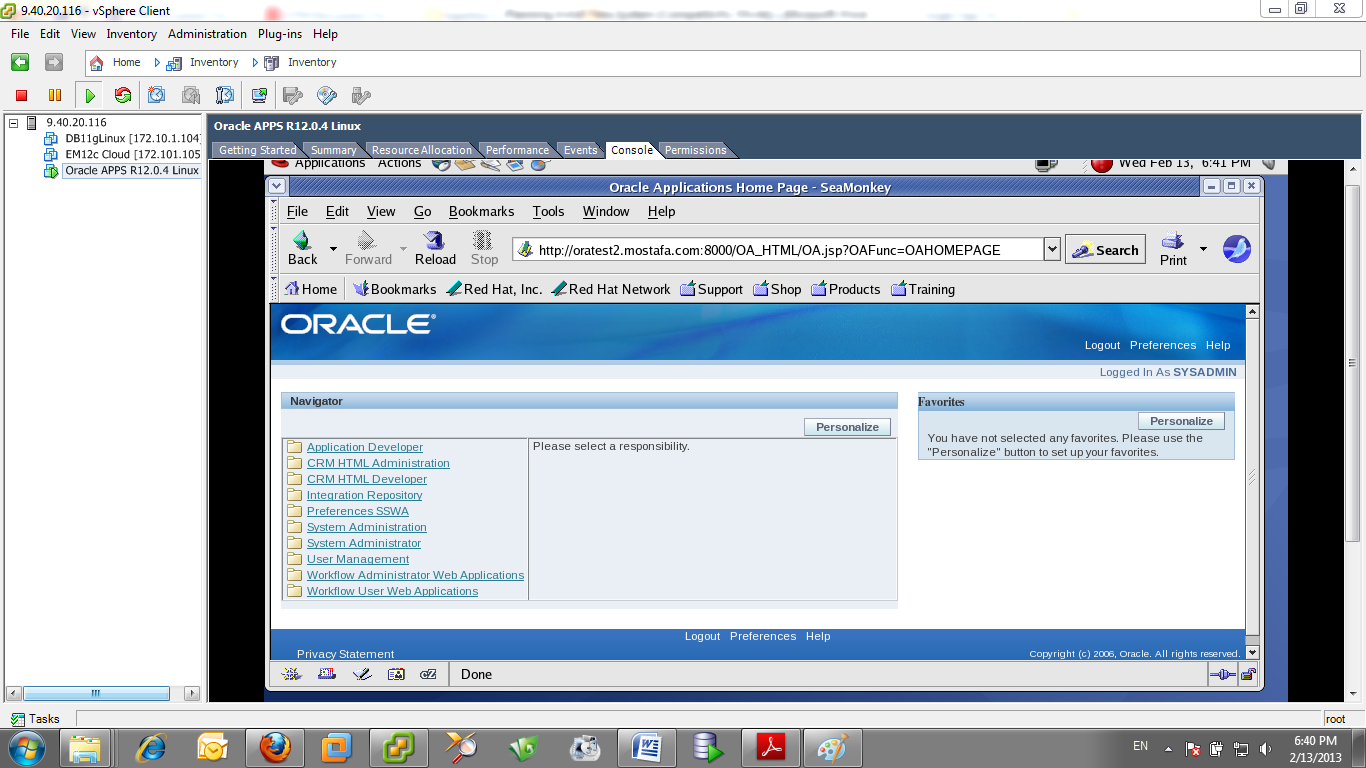Open the Bookmarks menu in SeaMonkey
1366x768 pixels.
click(x=481, y=211)
